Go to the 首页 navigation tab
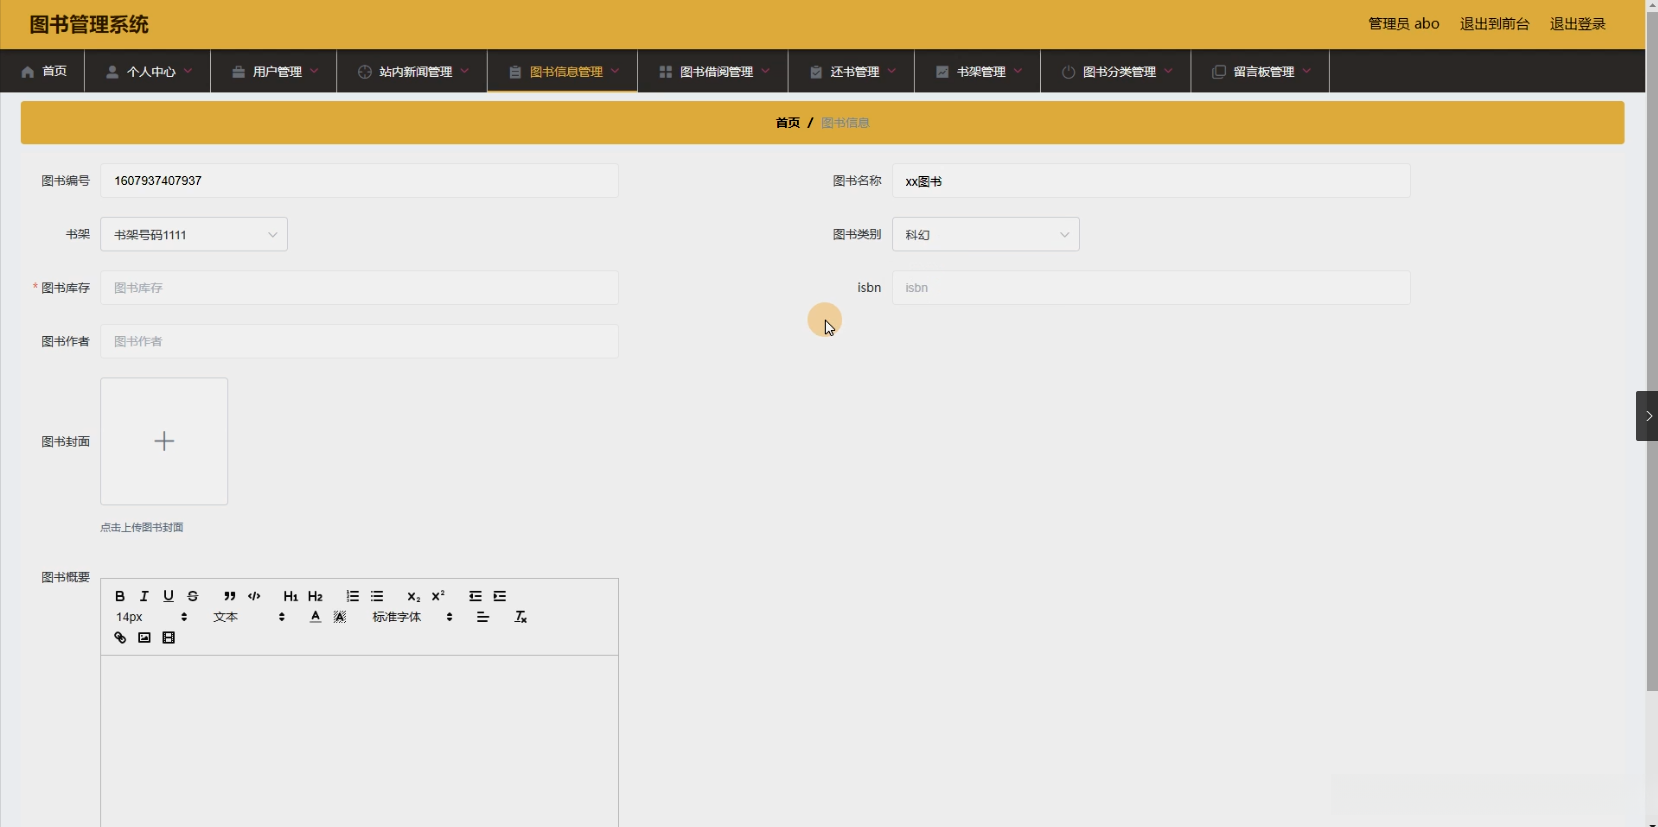Screen dimensions: 1658x827 pos(43,71)
